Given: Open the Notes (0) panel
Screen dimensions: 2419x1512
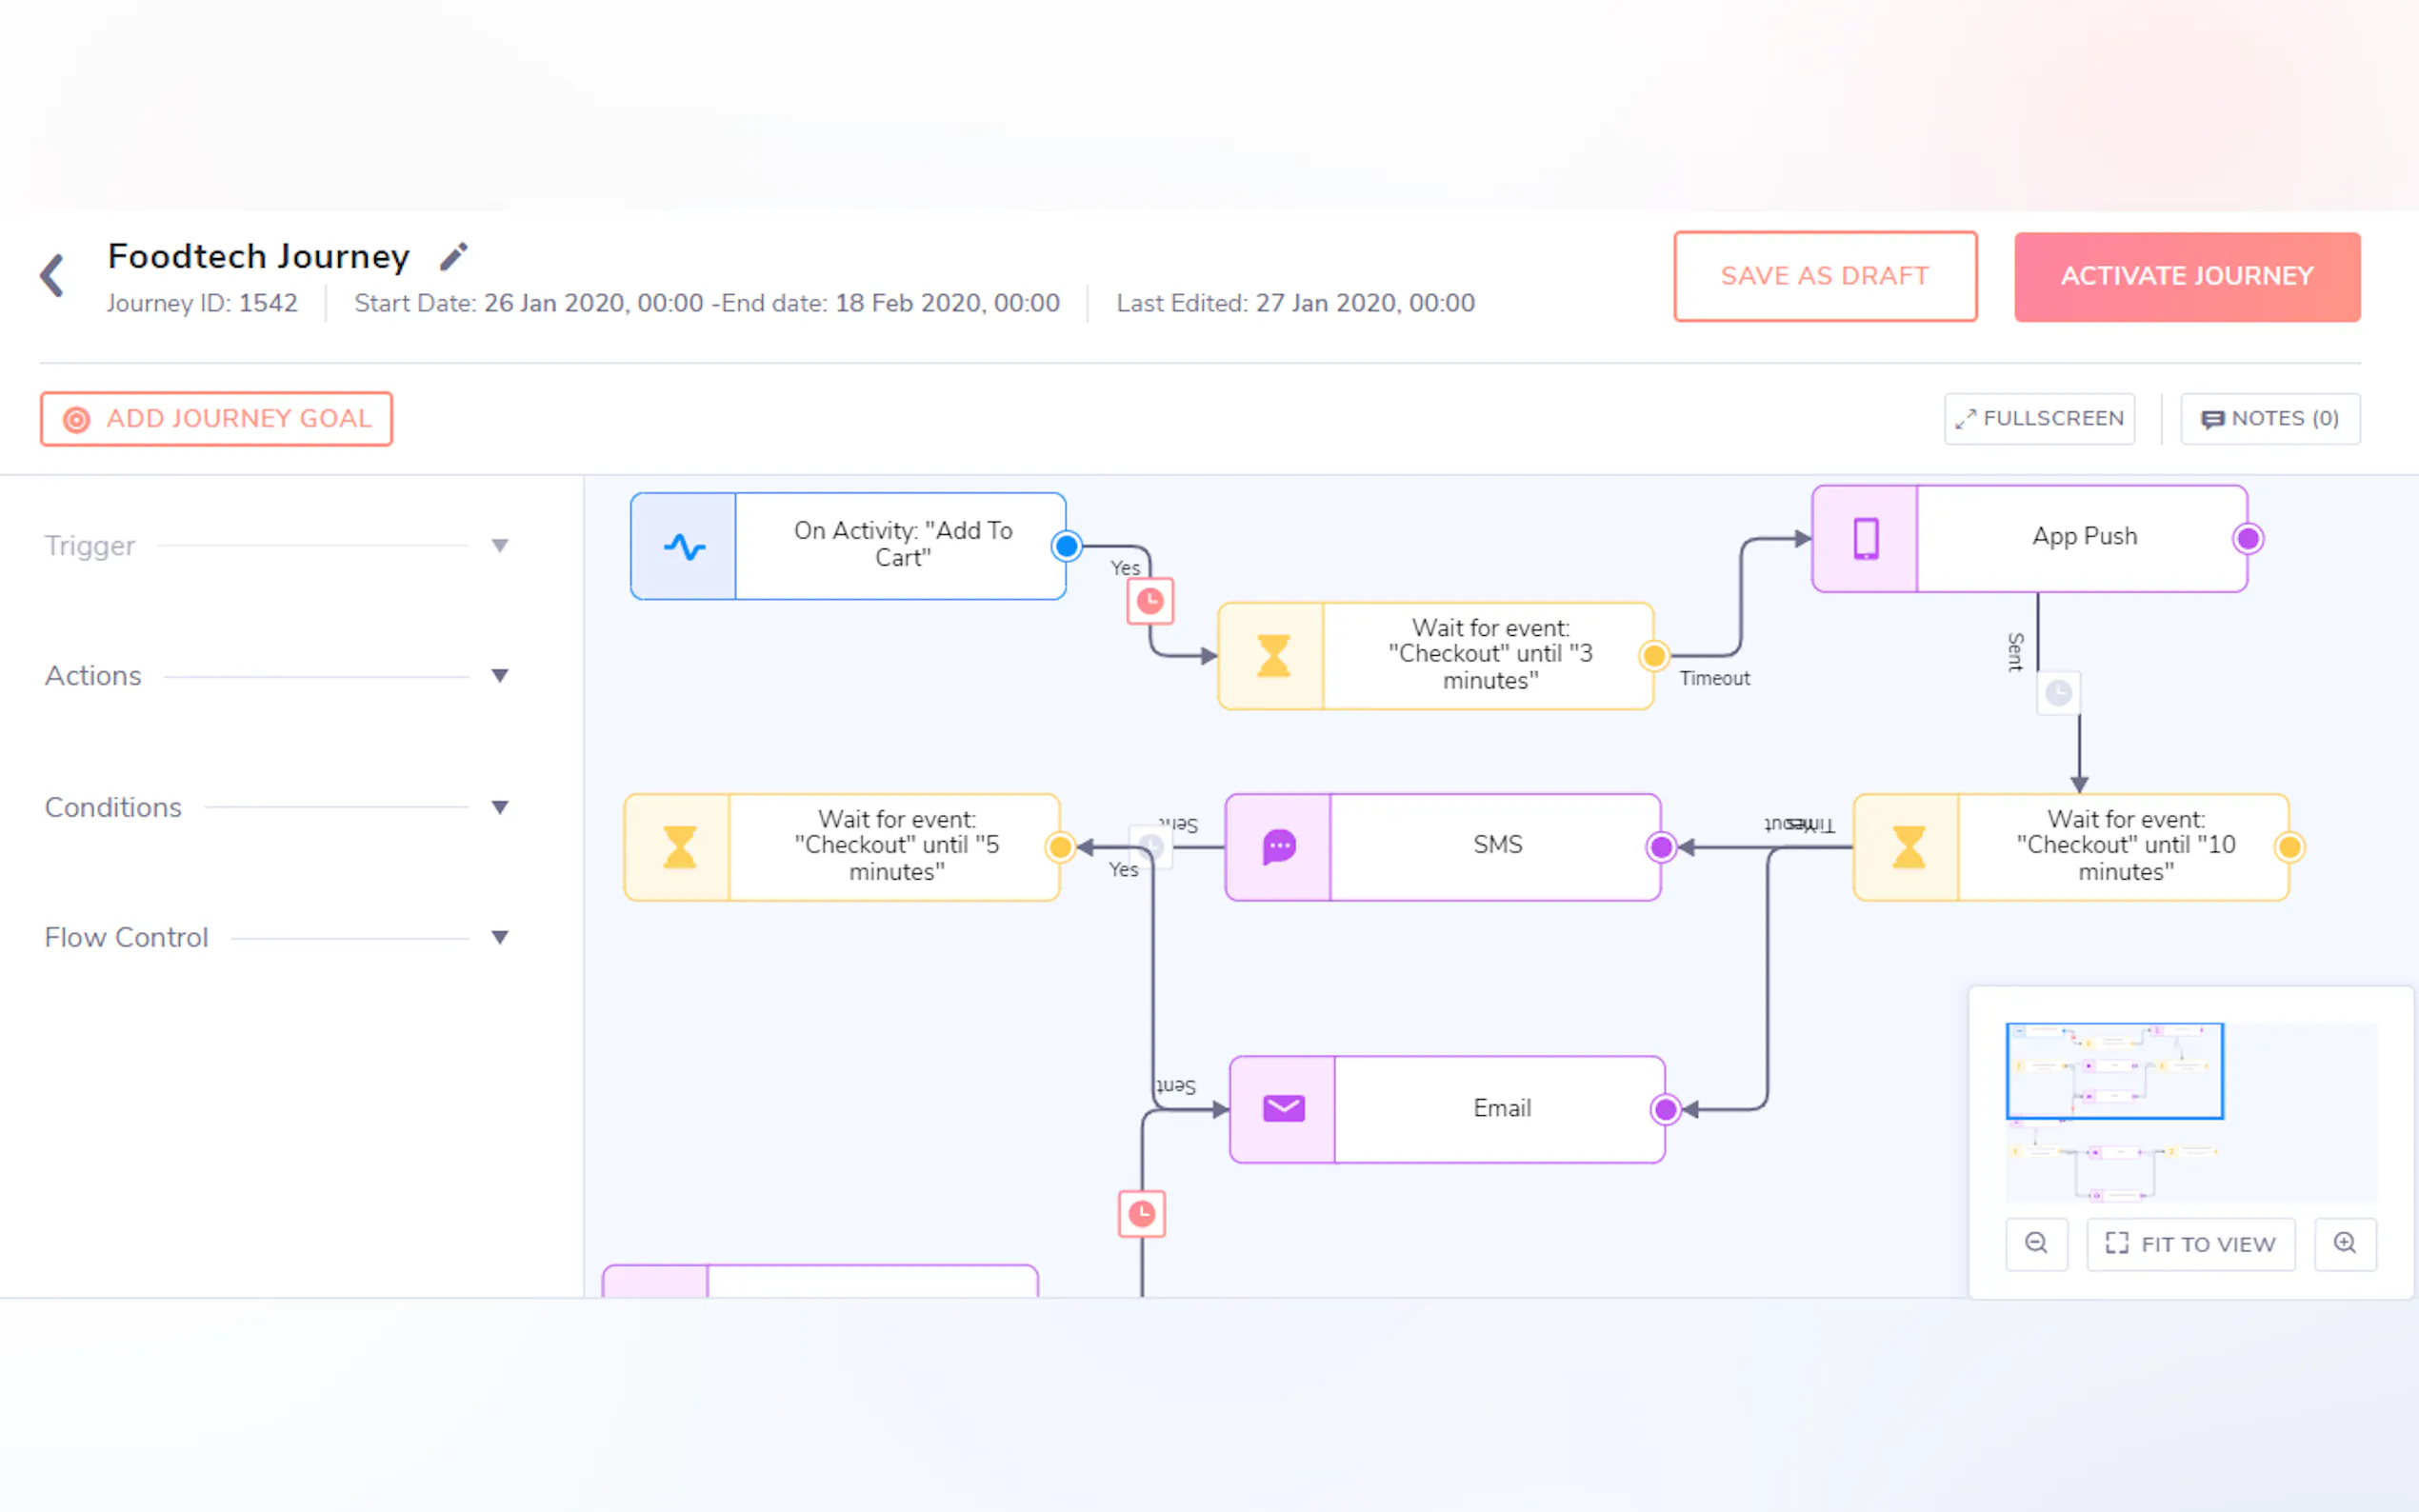Looking at the screenshot, I should 2269,418.
